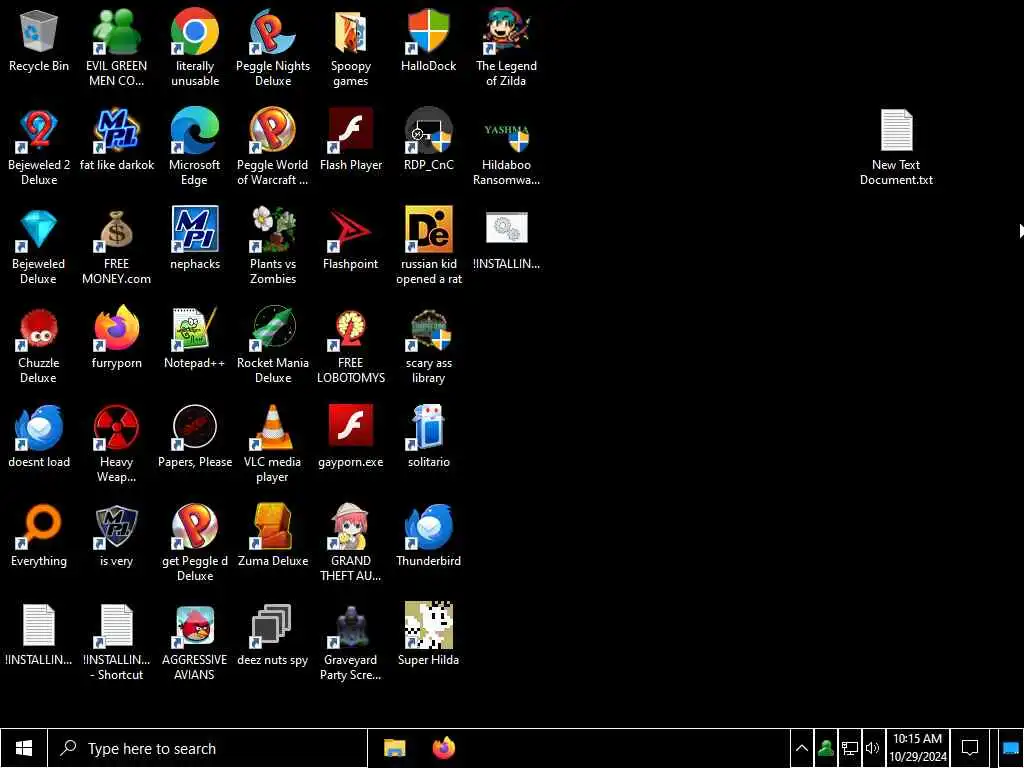Screen dimensions: 1024x768
Task: Click Heavy Weapon radiation icon
Action: pos(116,444)
